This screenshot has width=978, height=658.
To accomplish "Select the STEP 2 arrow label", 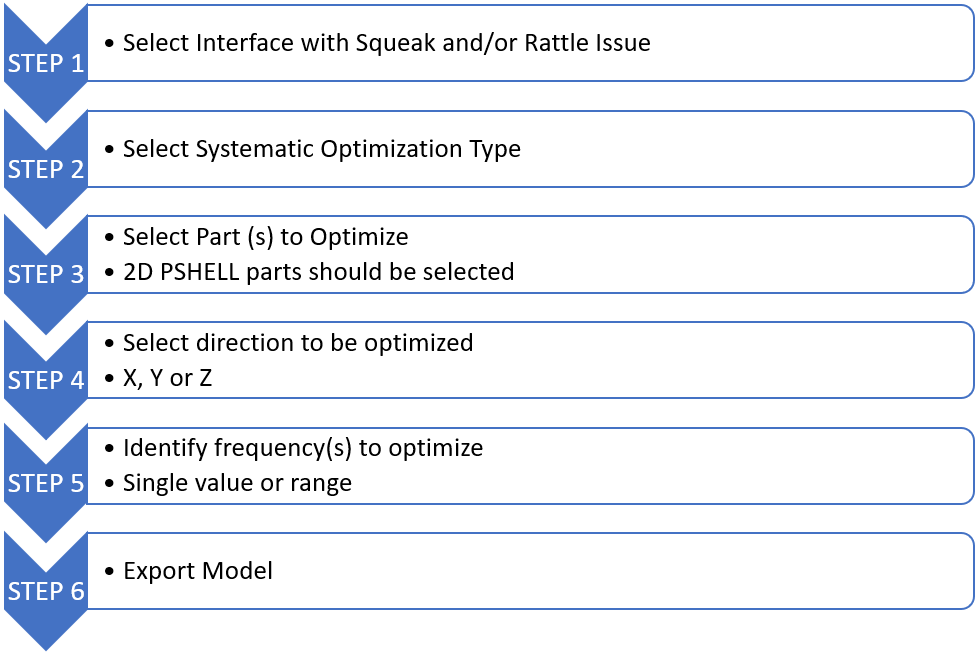I will [x=46, y=169].
